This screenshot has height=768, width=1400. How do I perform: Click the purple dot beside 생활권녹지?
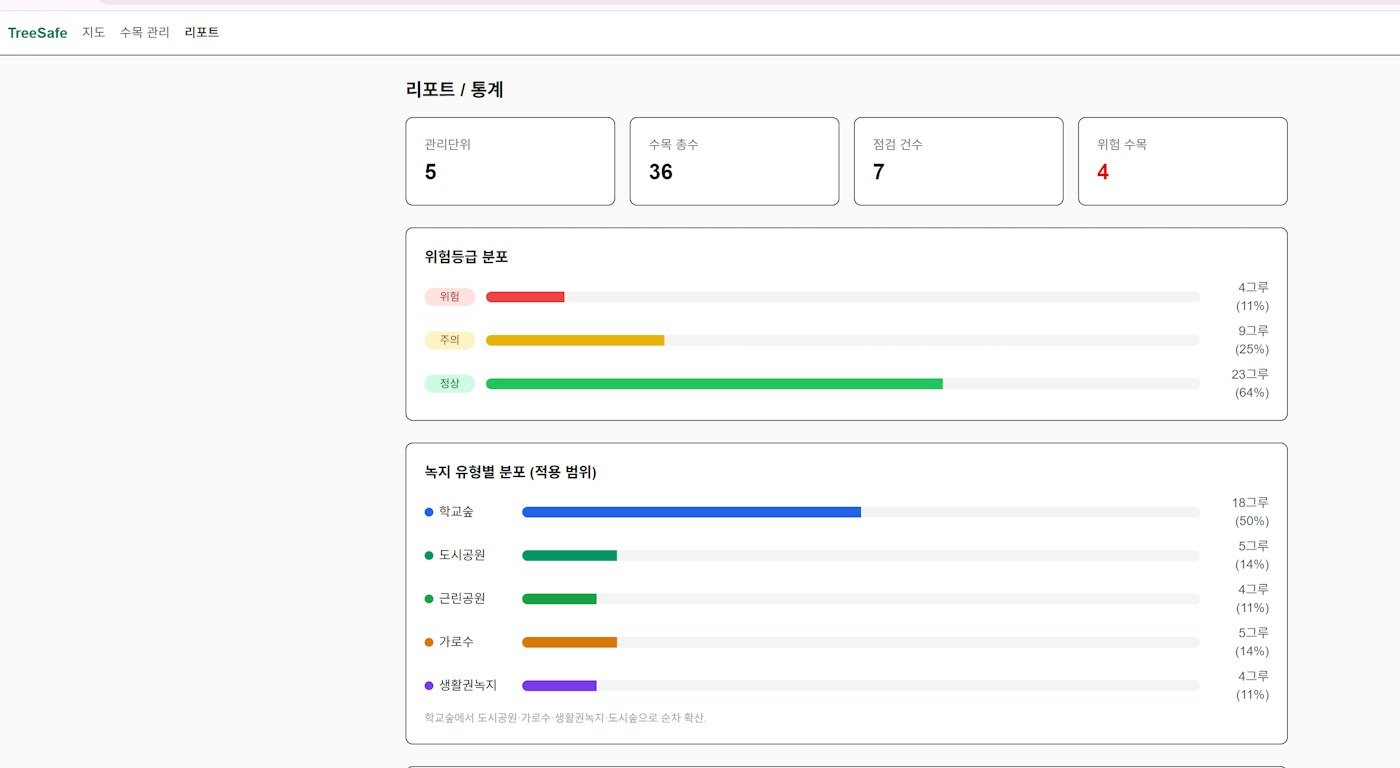[x=429, y=686]
